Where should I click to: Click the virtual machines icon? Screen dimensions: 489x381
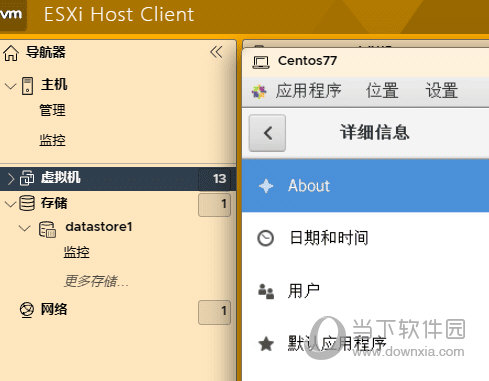coord(27,178)
